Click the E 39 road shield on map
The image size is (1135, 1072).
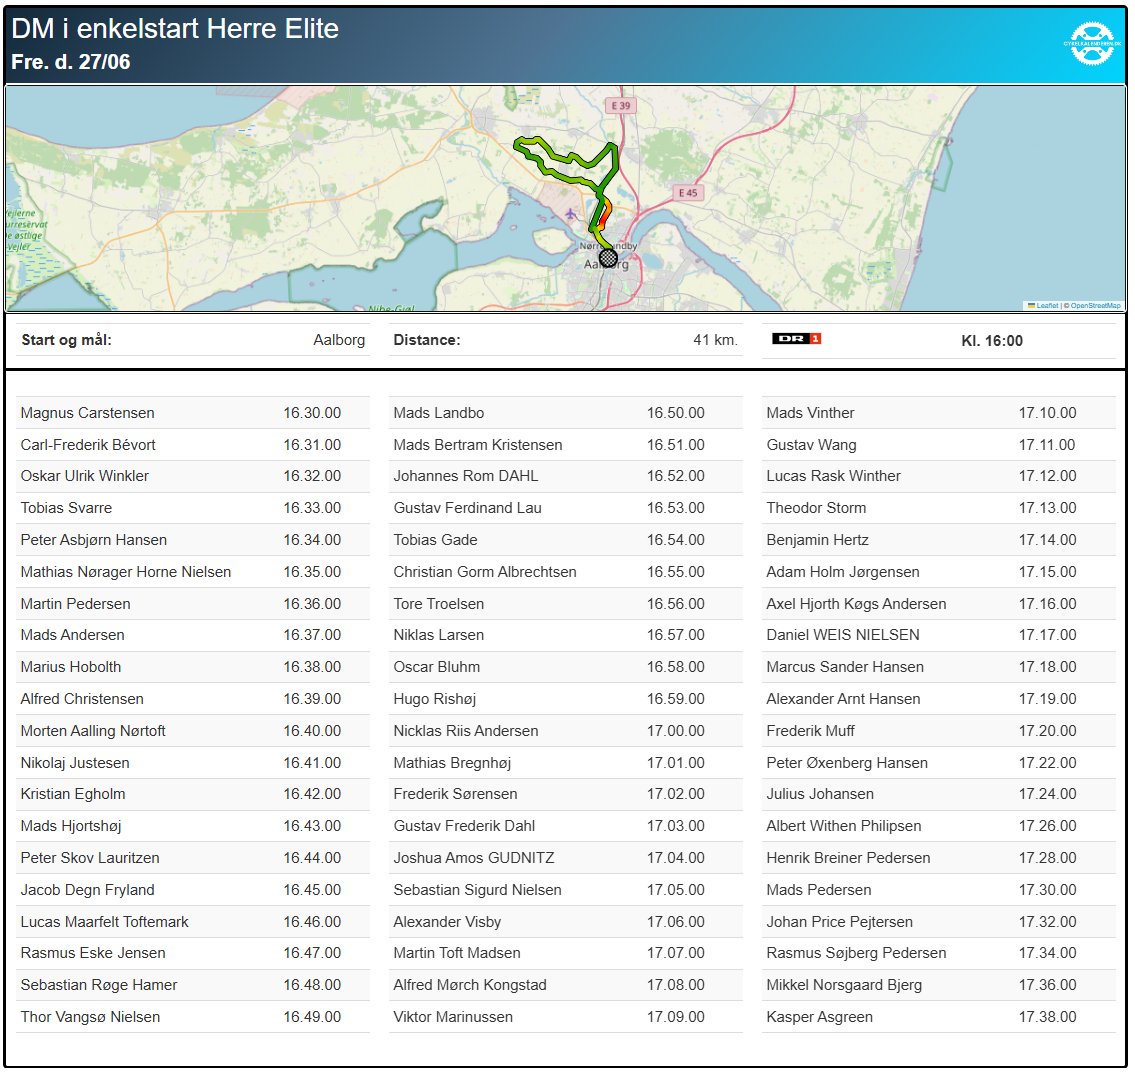coord(620,106)
